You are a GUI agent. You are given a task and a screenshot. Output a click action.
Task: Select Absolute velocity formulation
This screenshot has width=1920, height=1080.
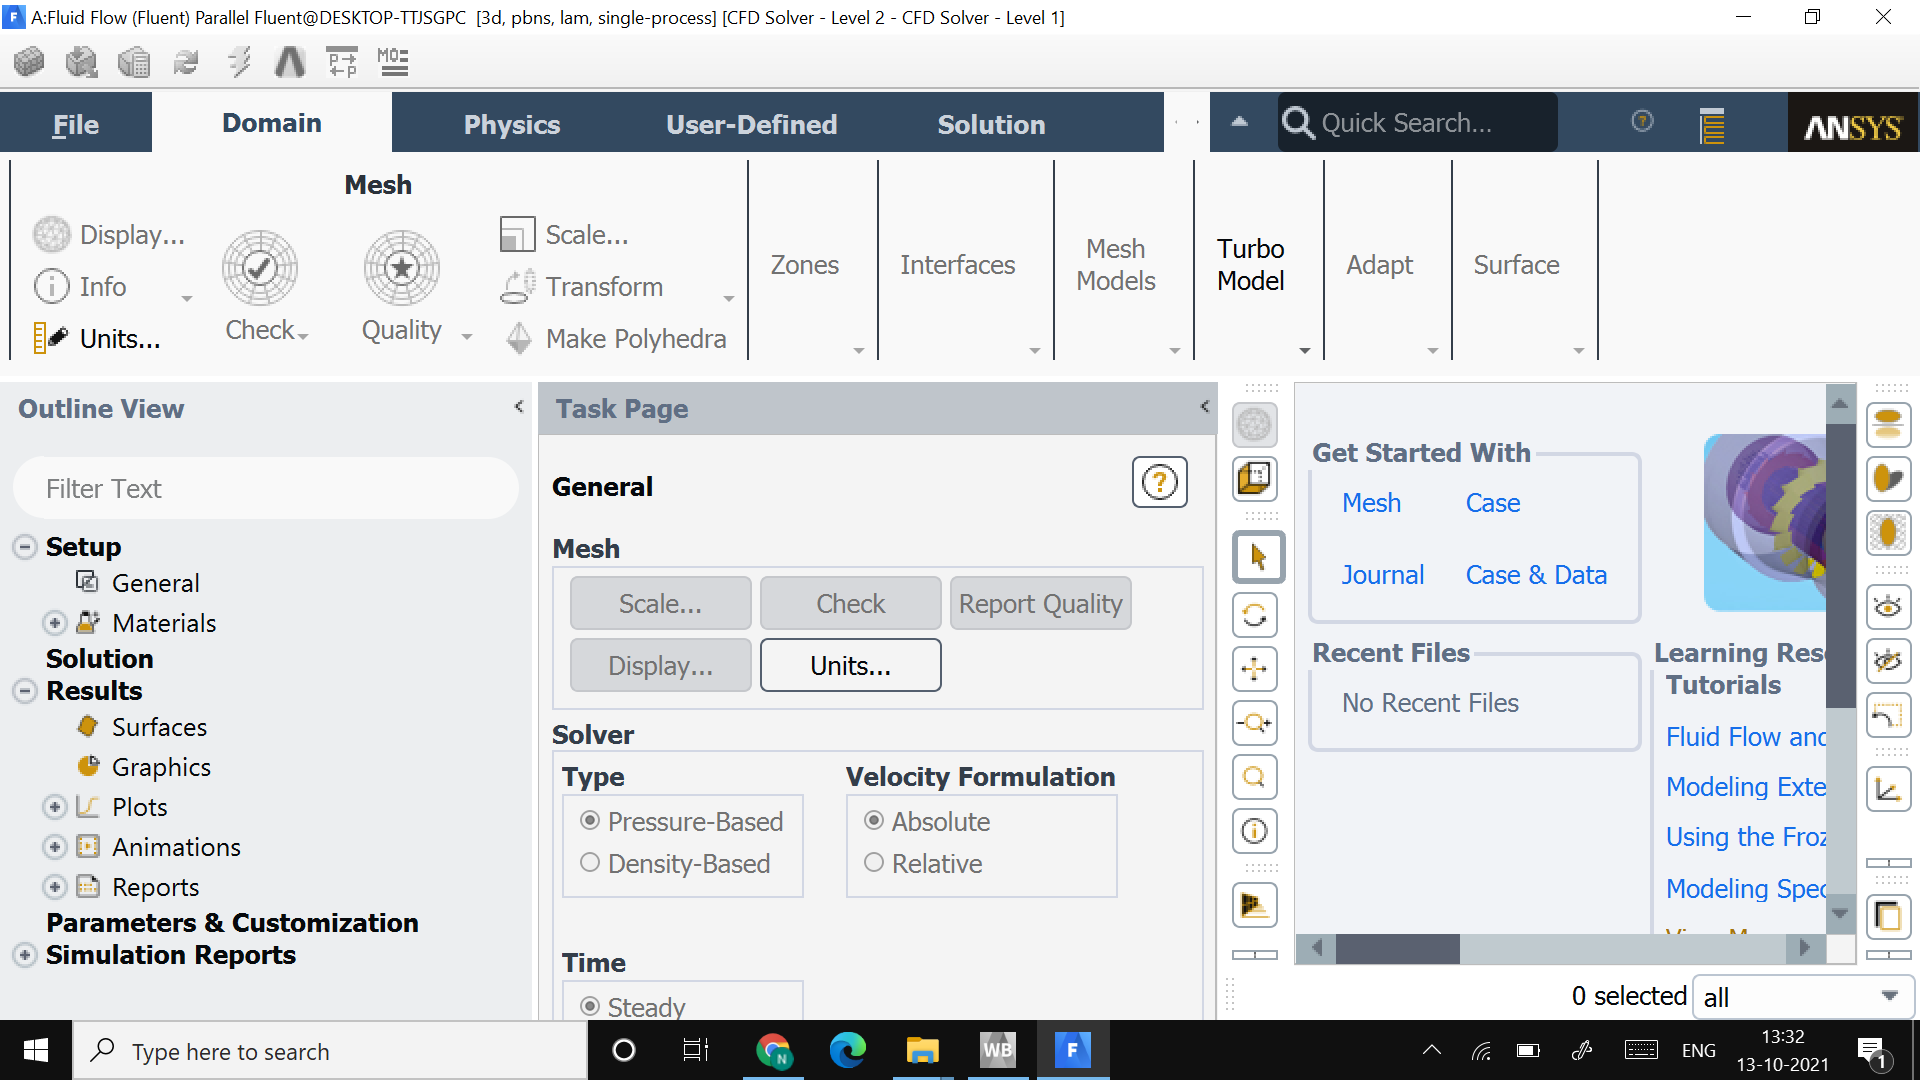(927, 821)
